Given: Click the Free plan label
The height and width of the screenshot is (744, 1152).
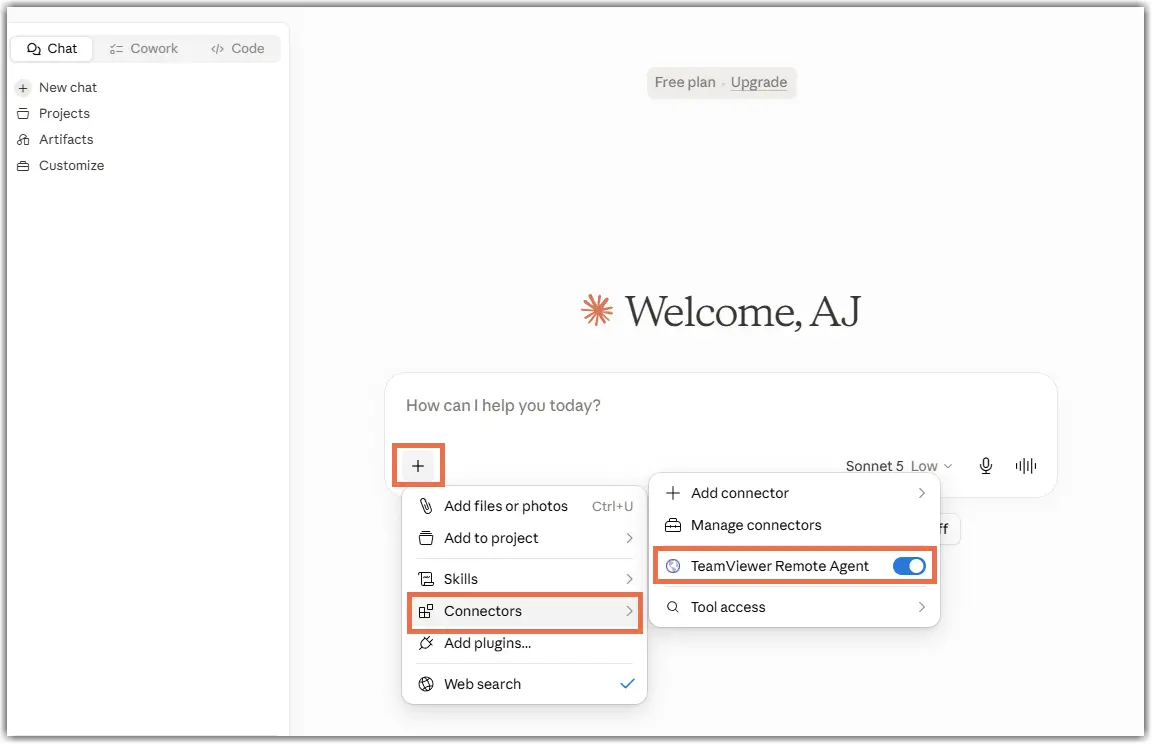Looking at the screenshot, I should 685,82.
